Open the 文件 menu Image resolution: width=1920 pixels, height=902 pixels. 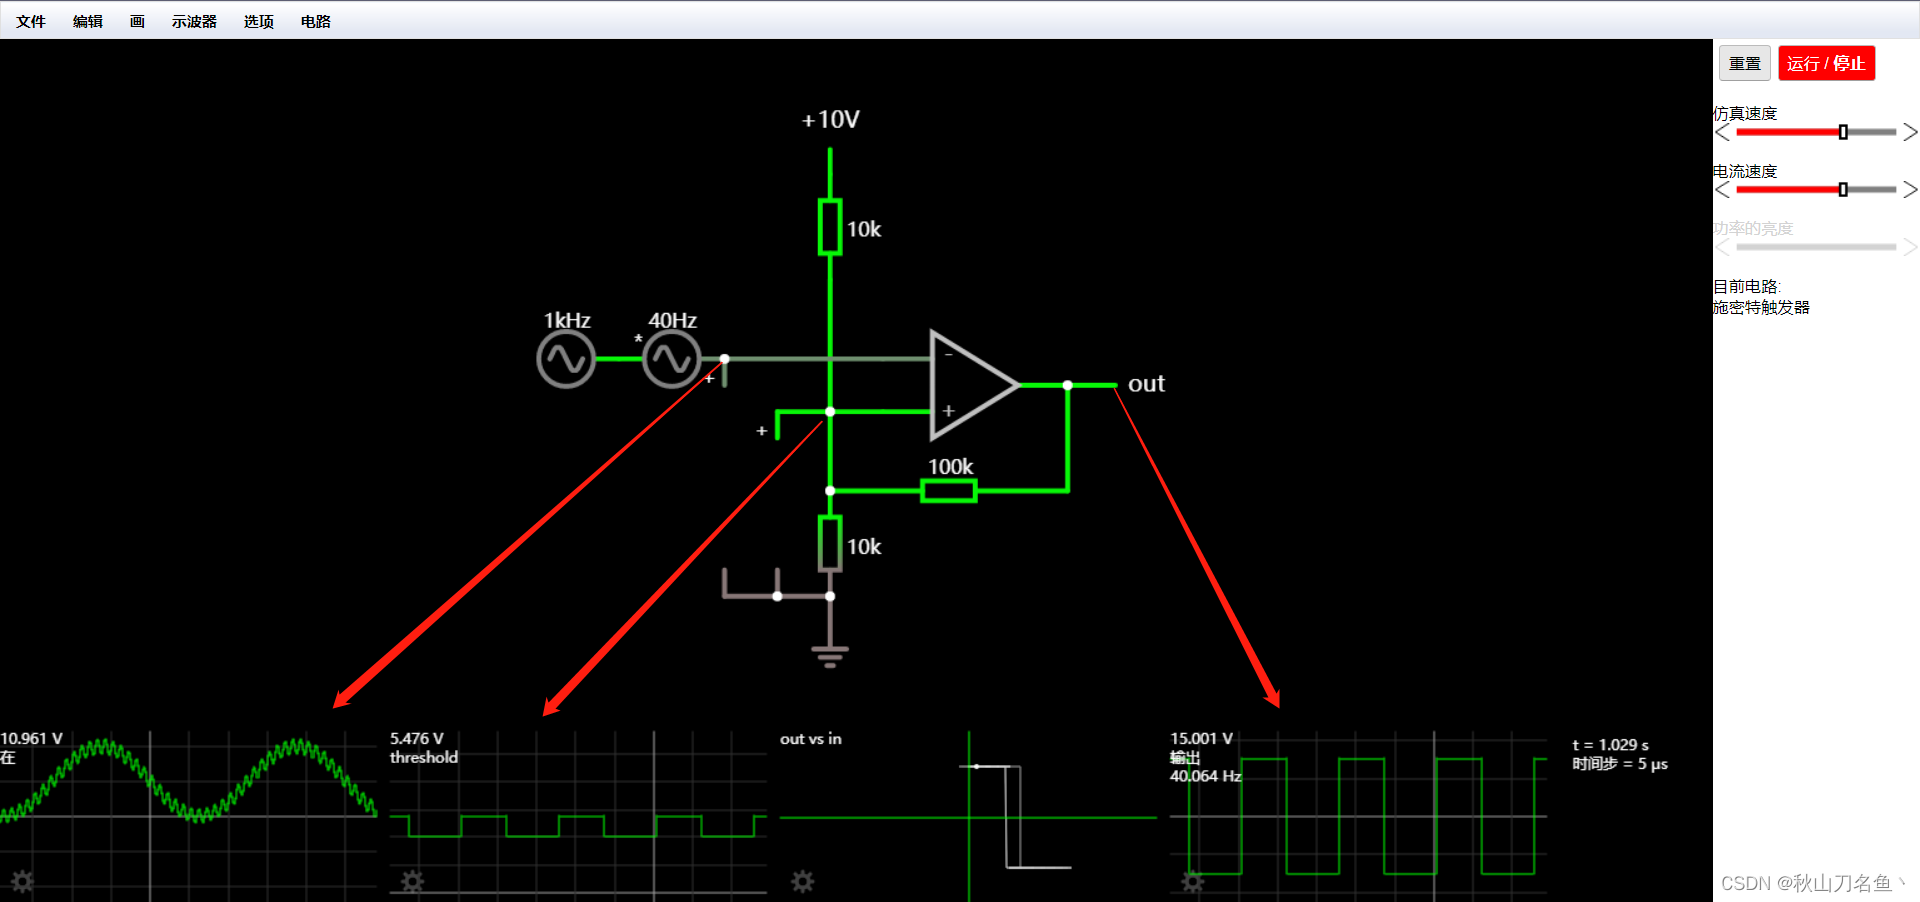click(31, 21)
